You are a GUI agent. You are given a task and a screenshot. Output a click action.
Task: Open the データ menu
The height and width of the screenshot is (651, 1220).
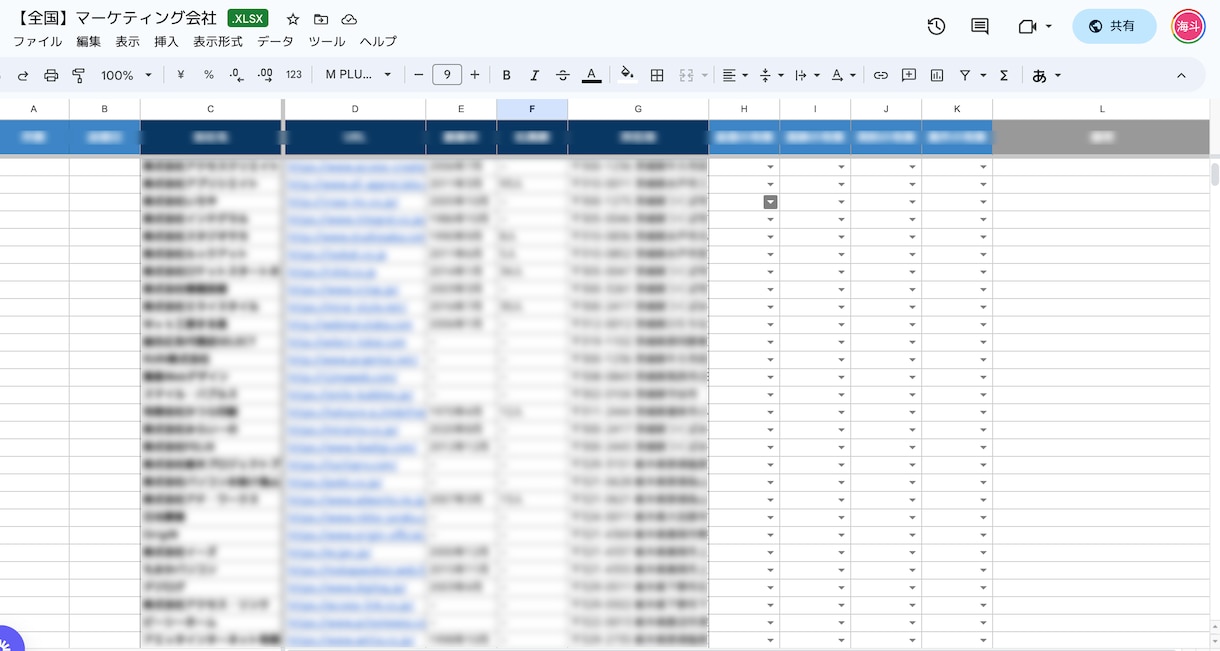(275, 41)
